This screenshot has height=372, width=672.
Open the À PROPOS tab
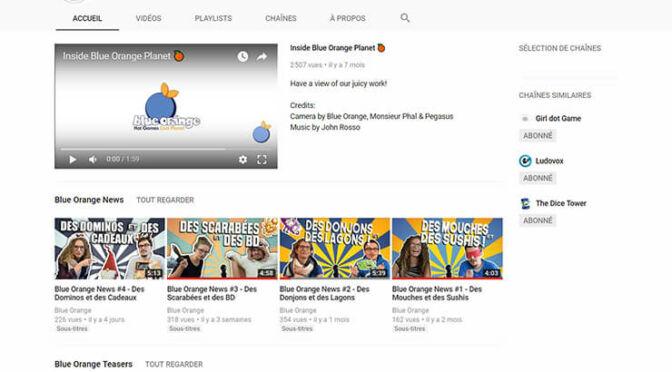click(348, 18)
